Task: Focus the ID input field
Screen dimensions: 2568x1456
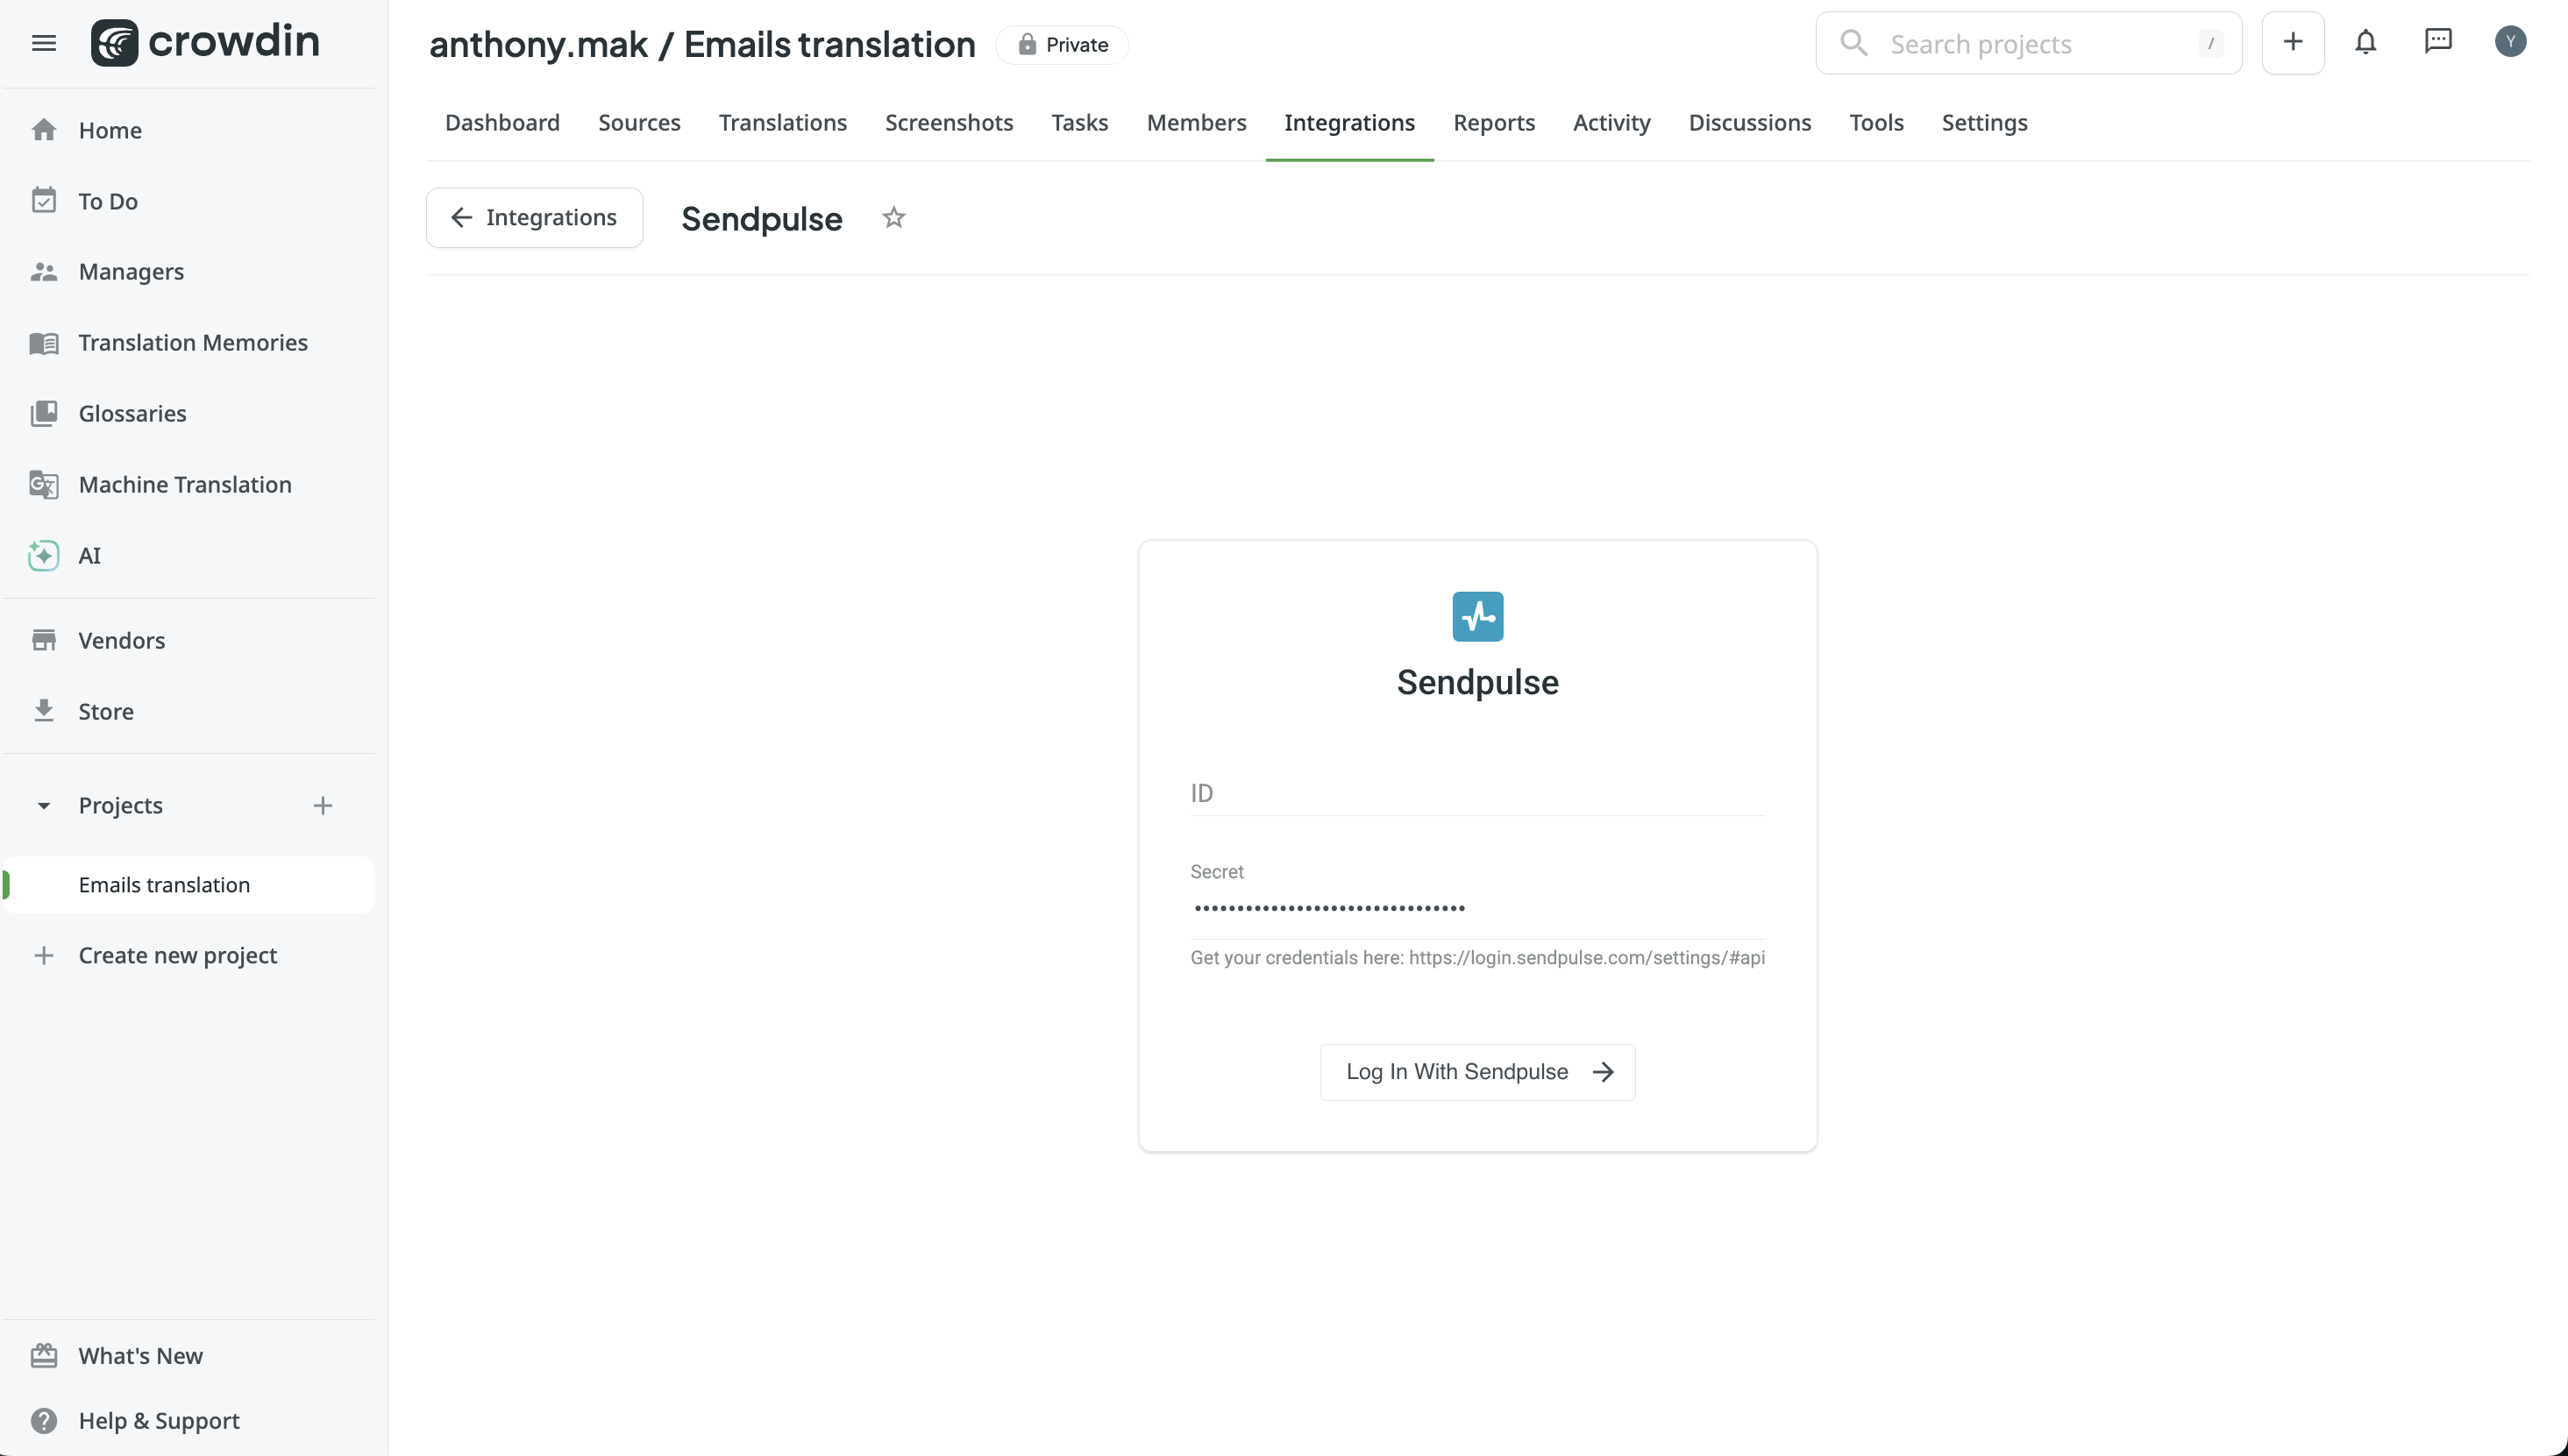Action: pyautogui.click(x=1477, y=792)
